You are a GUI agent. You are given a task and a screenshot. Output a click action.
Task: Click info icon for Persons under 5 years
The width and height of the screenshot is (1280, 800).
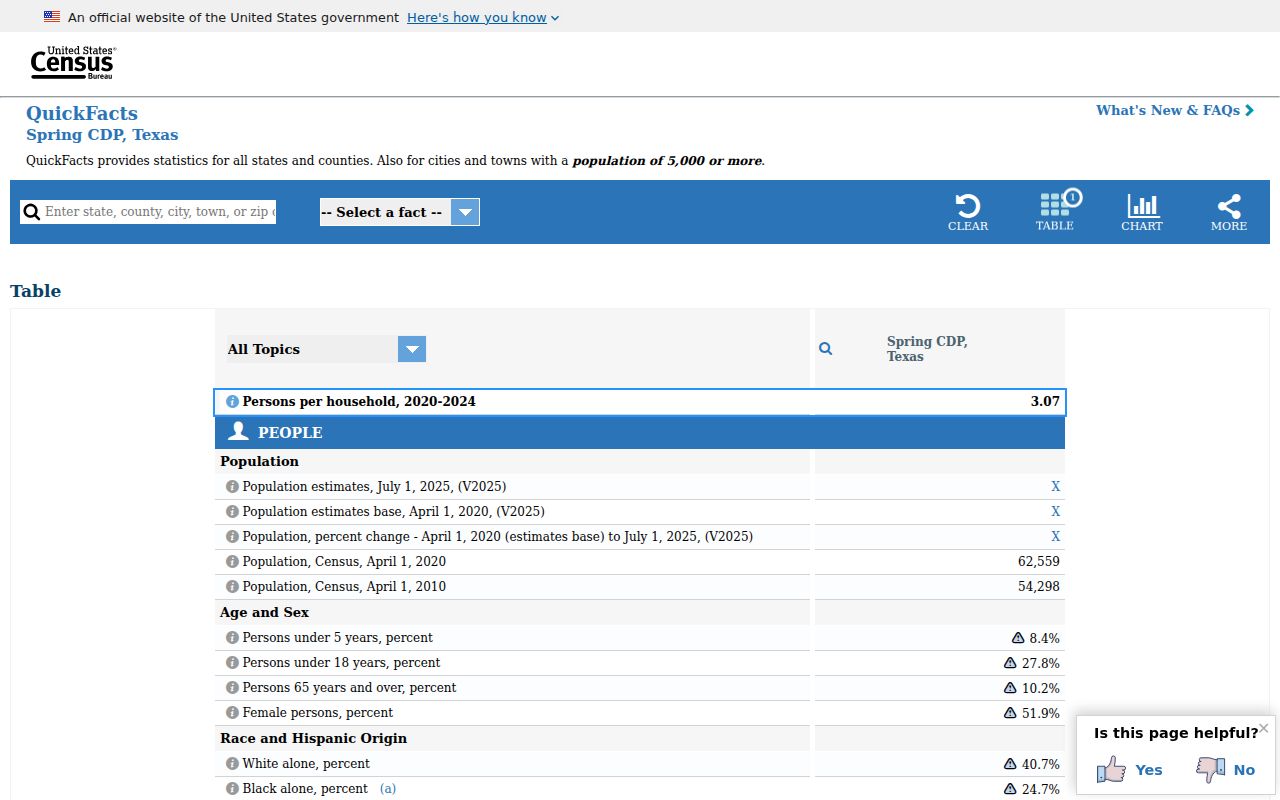232,638
